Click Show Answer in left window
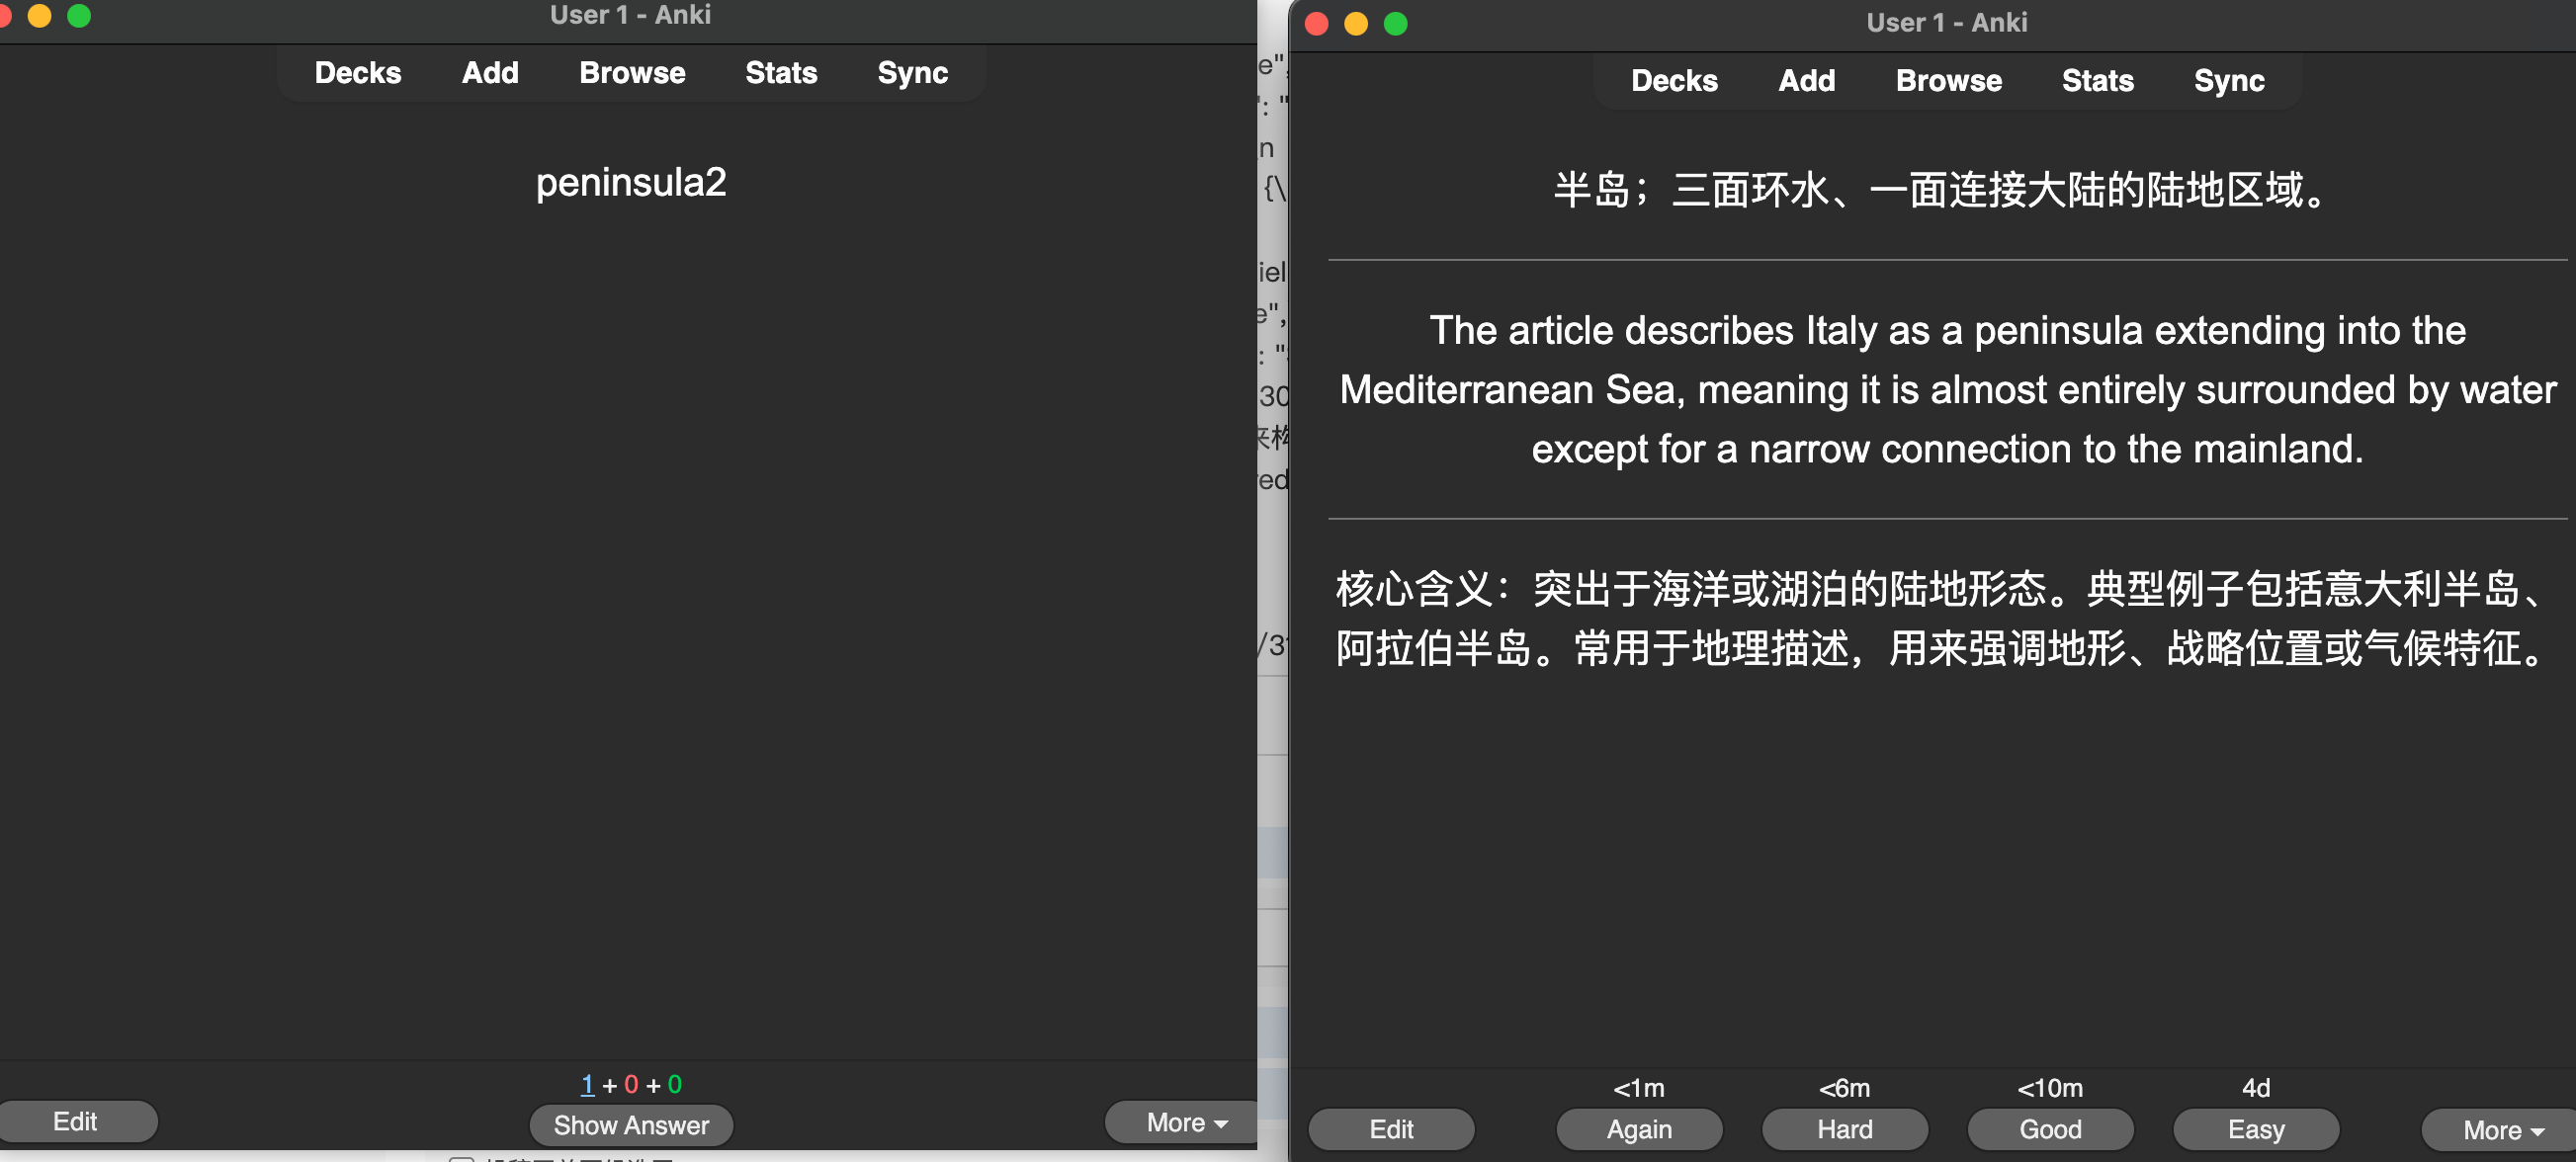This screenshot has width=2576, height=1162. [631, 1125]
